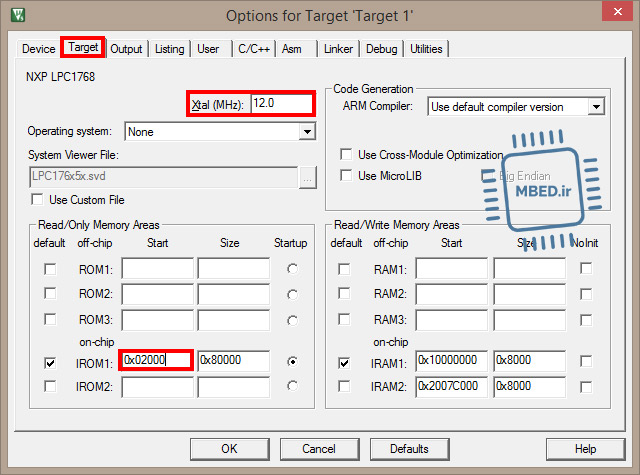The image size is (640, 475).
Task: Open the User tab
Action: coord(208,49)
